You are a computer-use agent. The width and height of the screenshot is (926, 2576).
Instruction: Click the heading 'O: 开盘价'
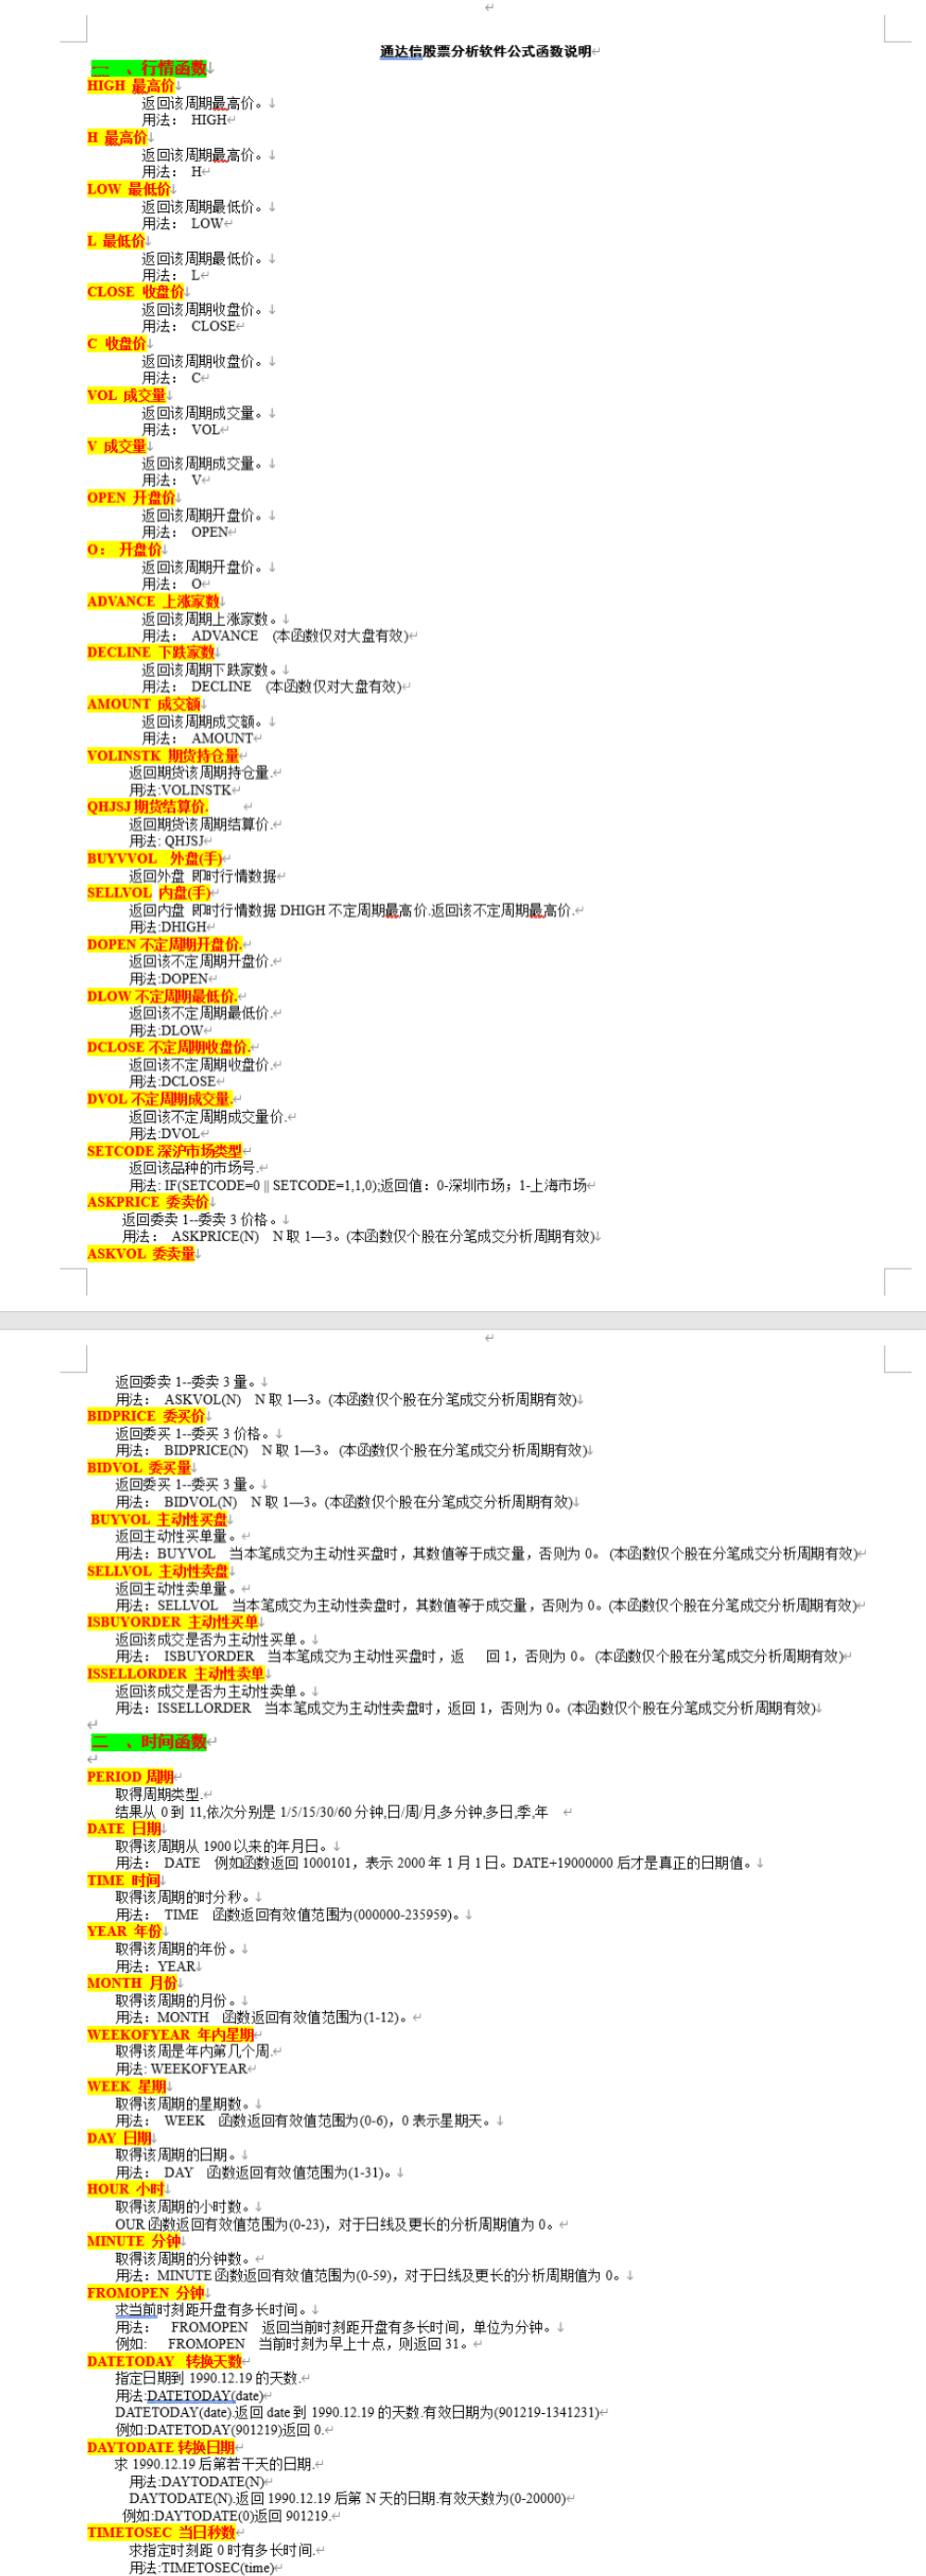tap(124, 550)
